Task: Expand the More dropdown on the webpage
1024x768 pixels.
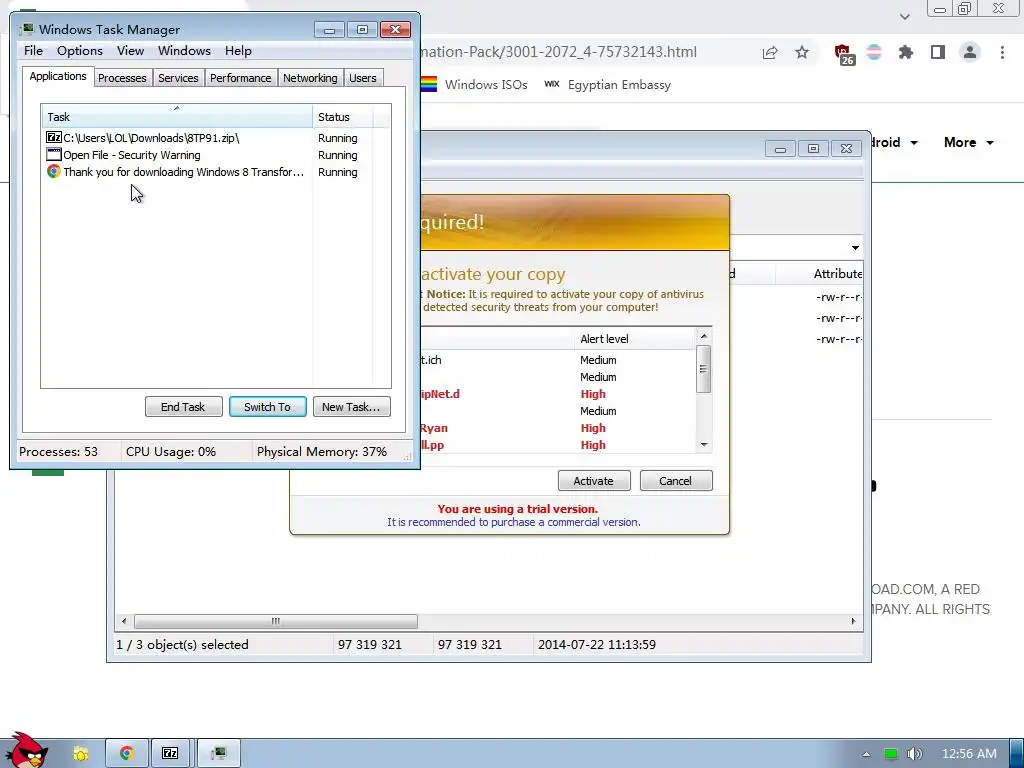Action: 969,142
